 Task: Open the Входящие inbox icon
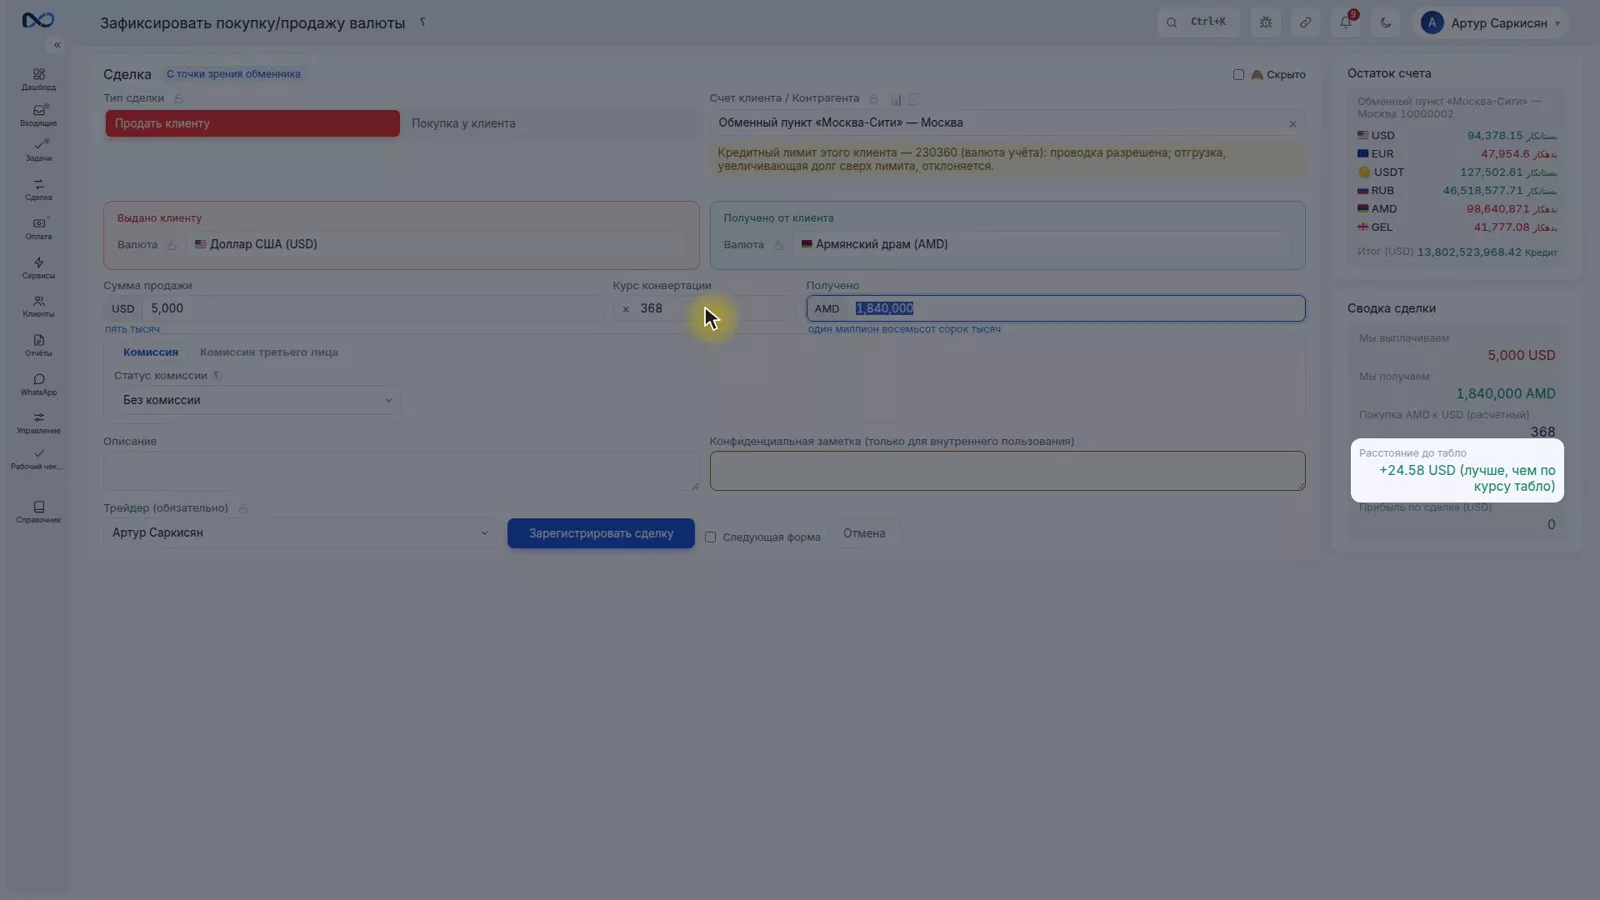click(x=38, y=115)
